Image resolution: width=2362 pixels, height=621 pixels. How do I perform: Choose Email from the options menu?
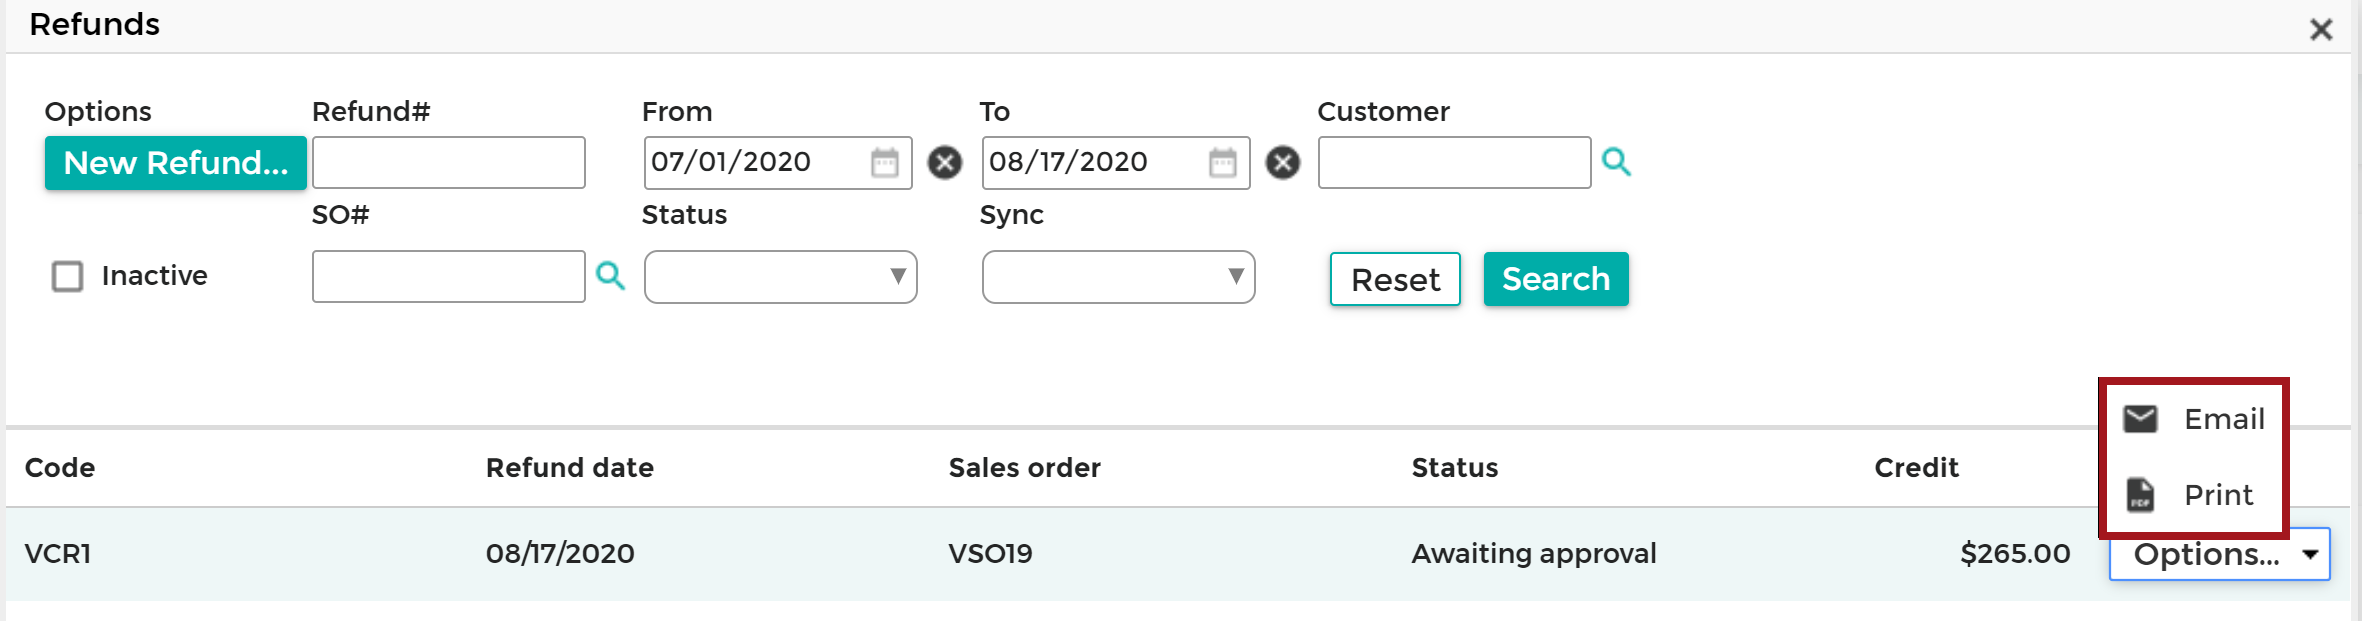pyautogui.click(x=2193, y=419)
